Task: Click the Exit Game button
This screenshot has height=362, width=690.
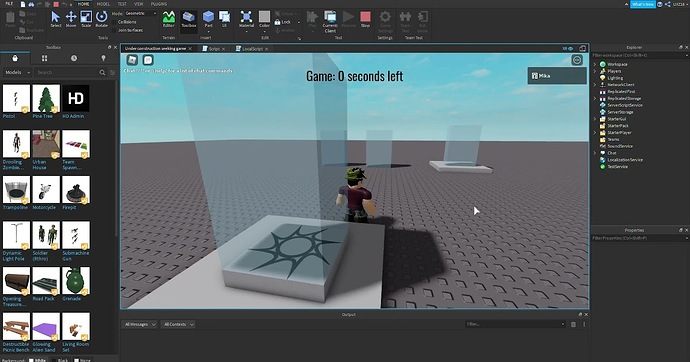Action: click(422, 22)
